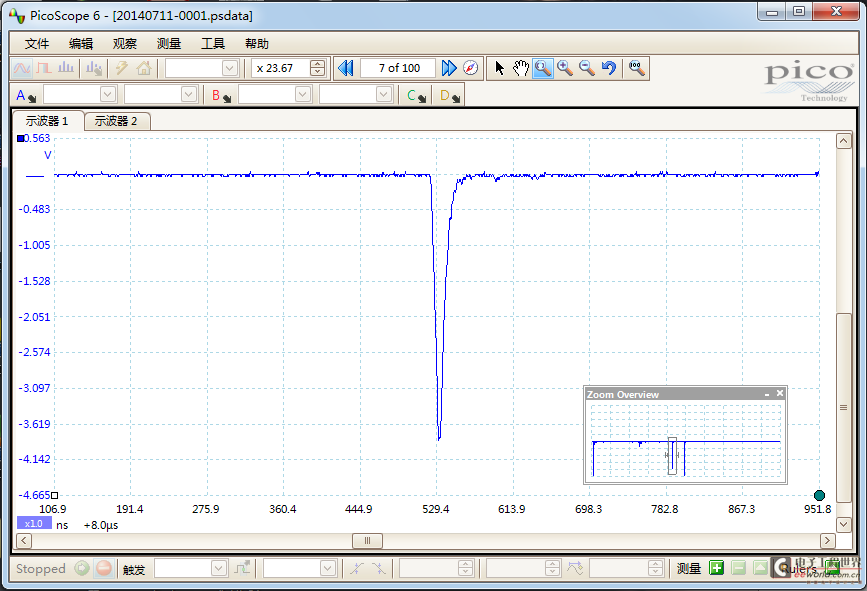Viewport: 867px width, 591px height.
Task: Adjust the trigger level stepper
Action: 466,568
